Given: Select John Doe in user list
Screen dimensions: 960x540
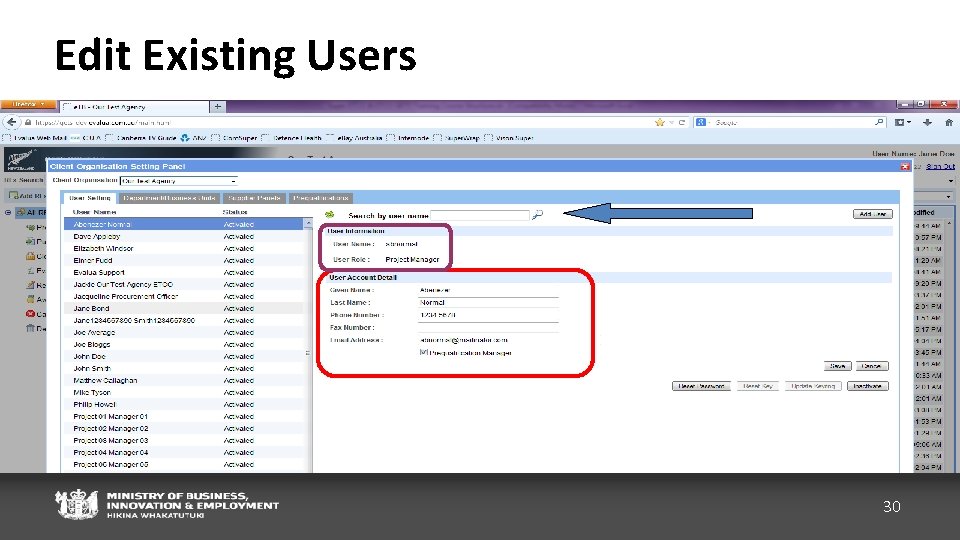Looking at the screenshot, I should point(184,356).
